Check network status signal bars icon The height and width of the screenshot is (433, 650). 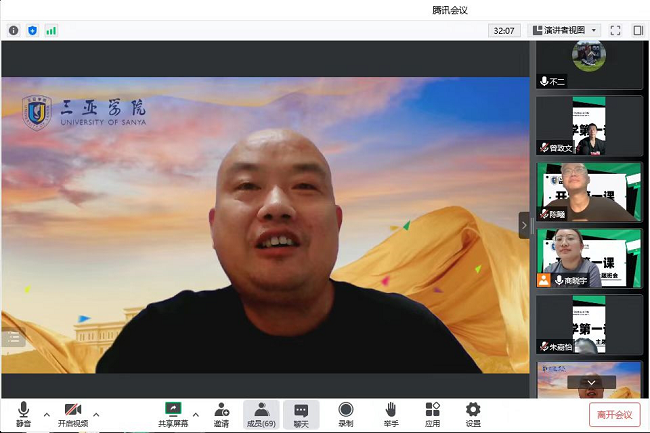tap(51, 30)
